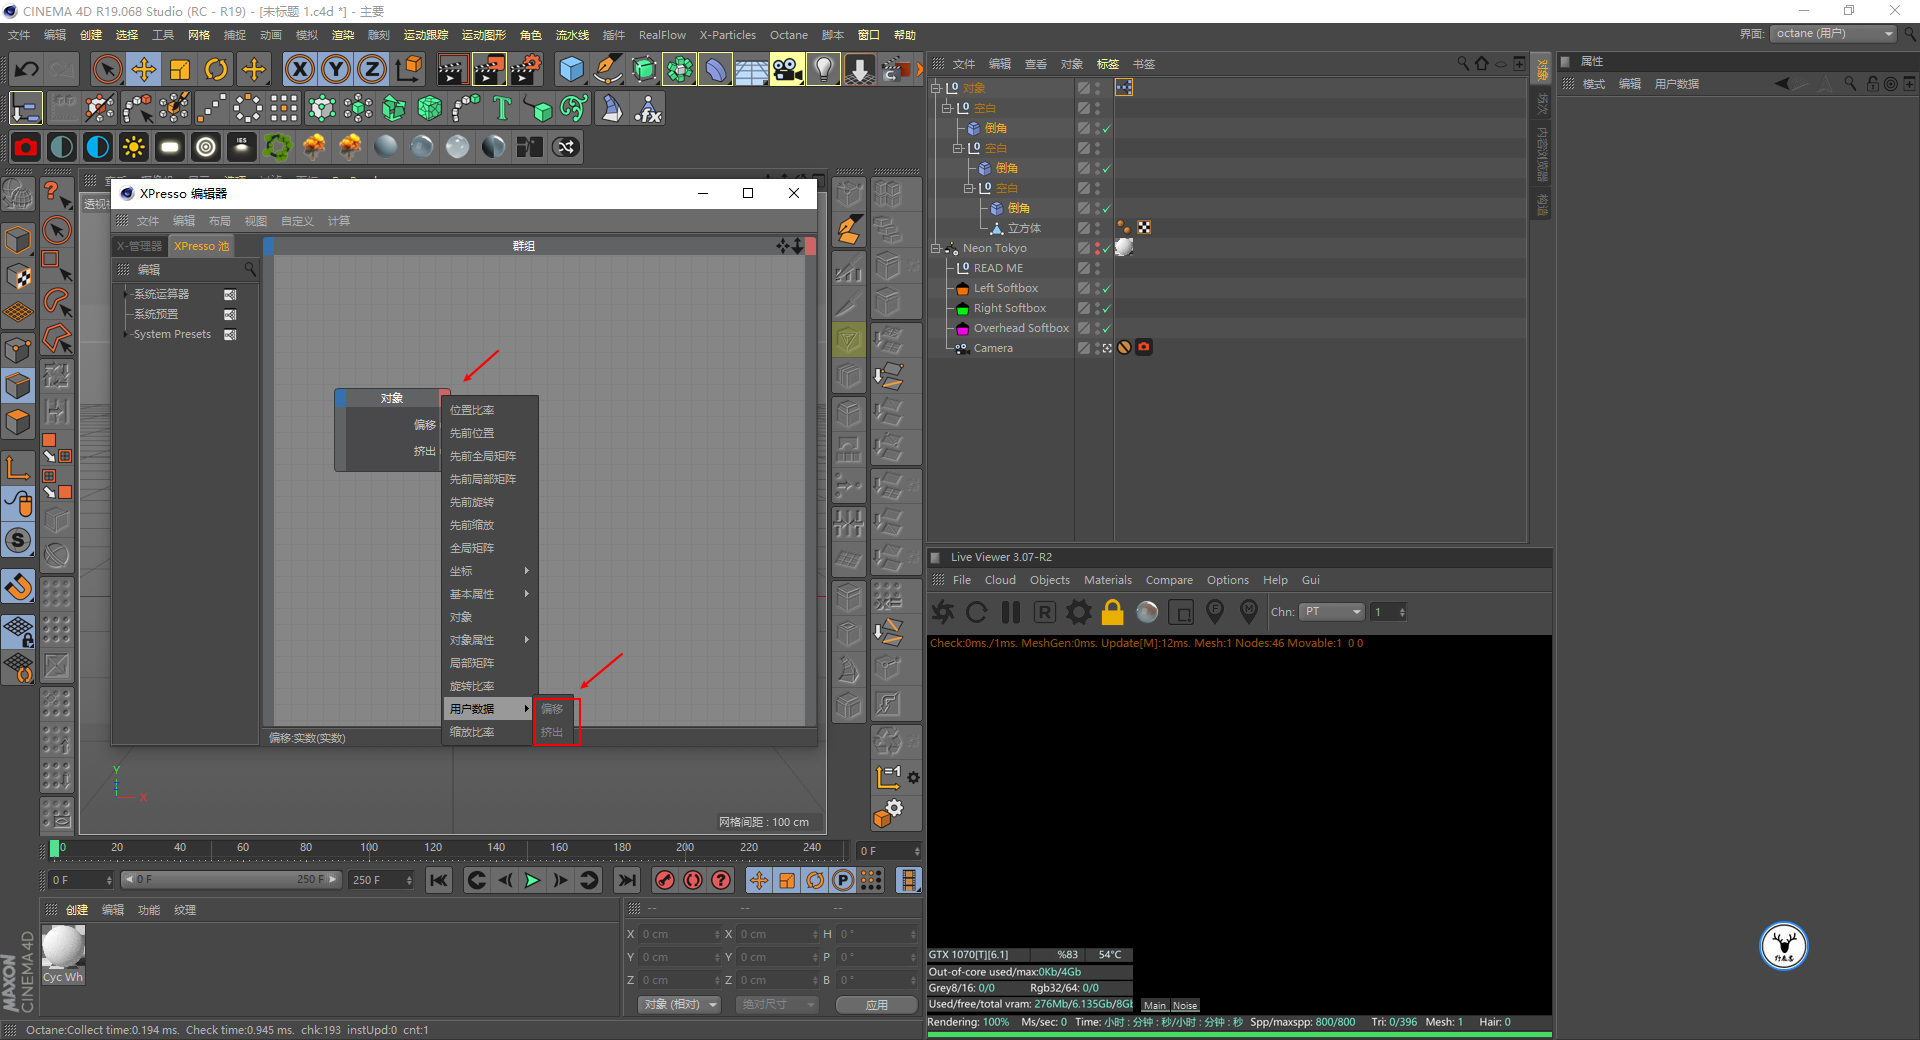Click the 0 F to 250 F preview range bar

pyautogui.click(x=232, y=880)
